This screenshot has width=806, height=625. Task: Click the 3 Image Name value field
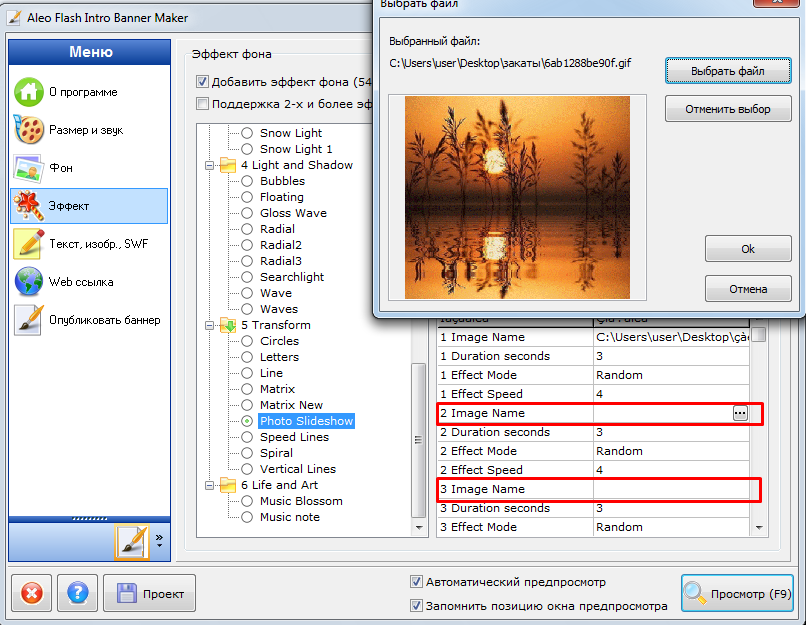(x=671, y=489)
